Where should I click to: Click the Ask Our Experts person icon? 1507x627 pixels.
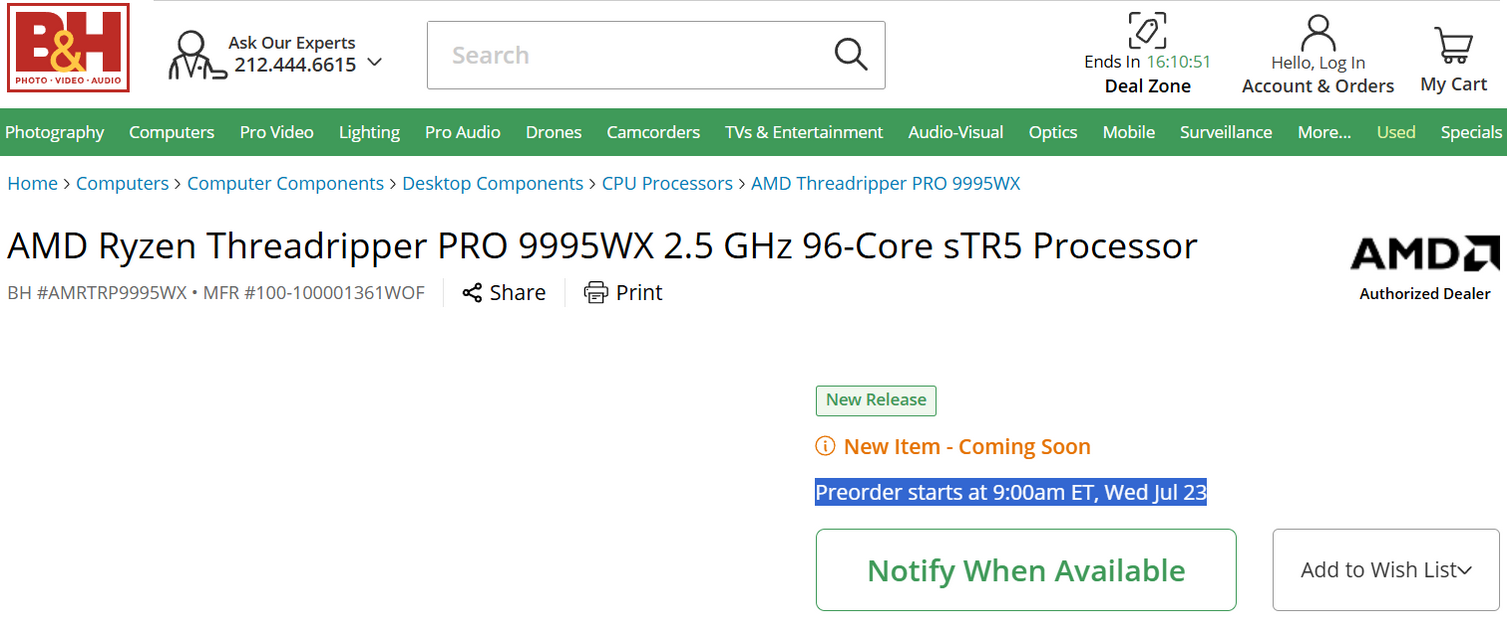196,55
